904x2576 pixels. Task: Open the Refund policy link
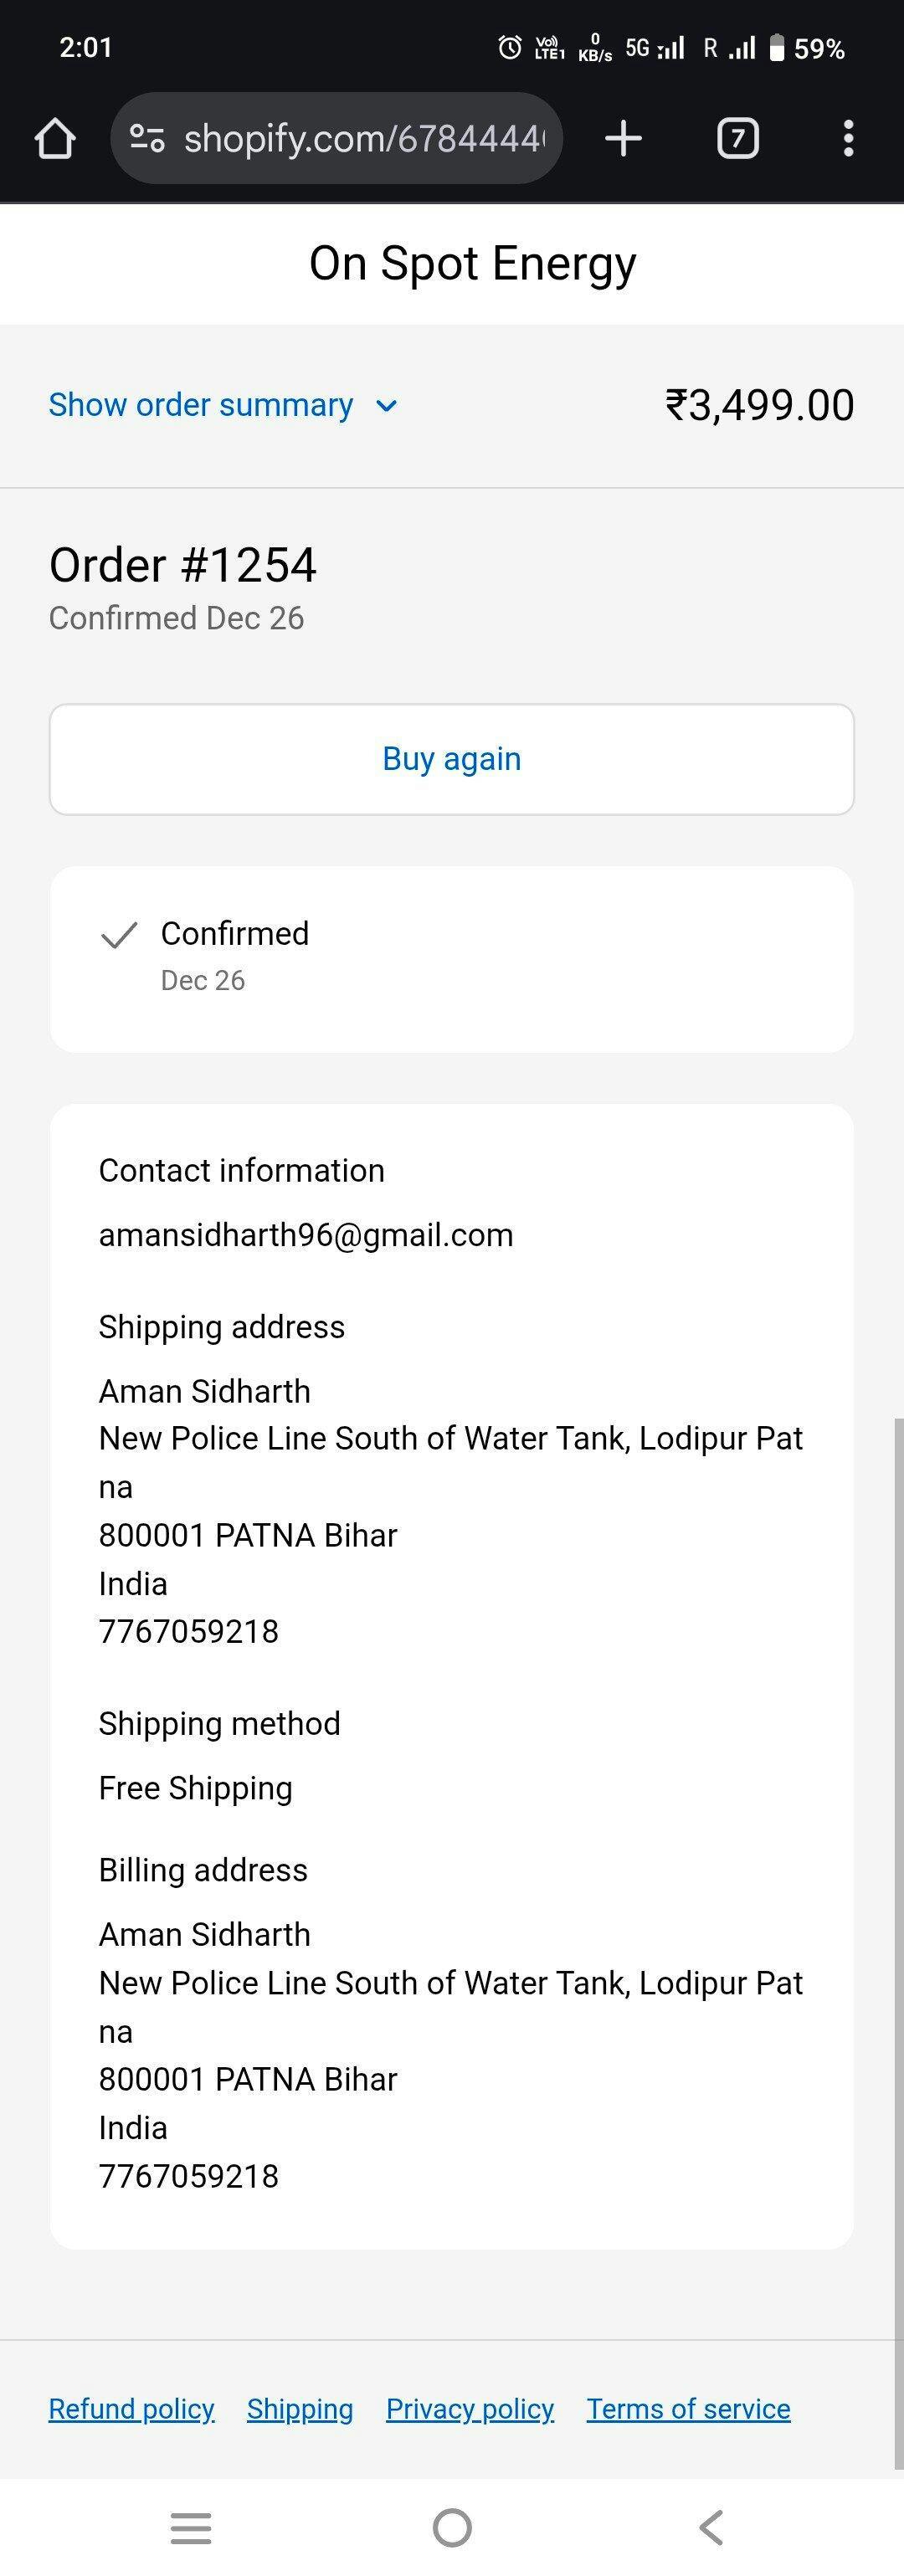(x=132, y=2409)
